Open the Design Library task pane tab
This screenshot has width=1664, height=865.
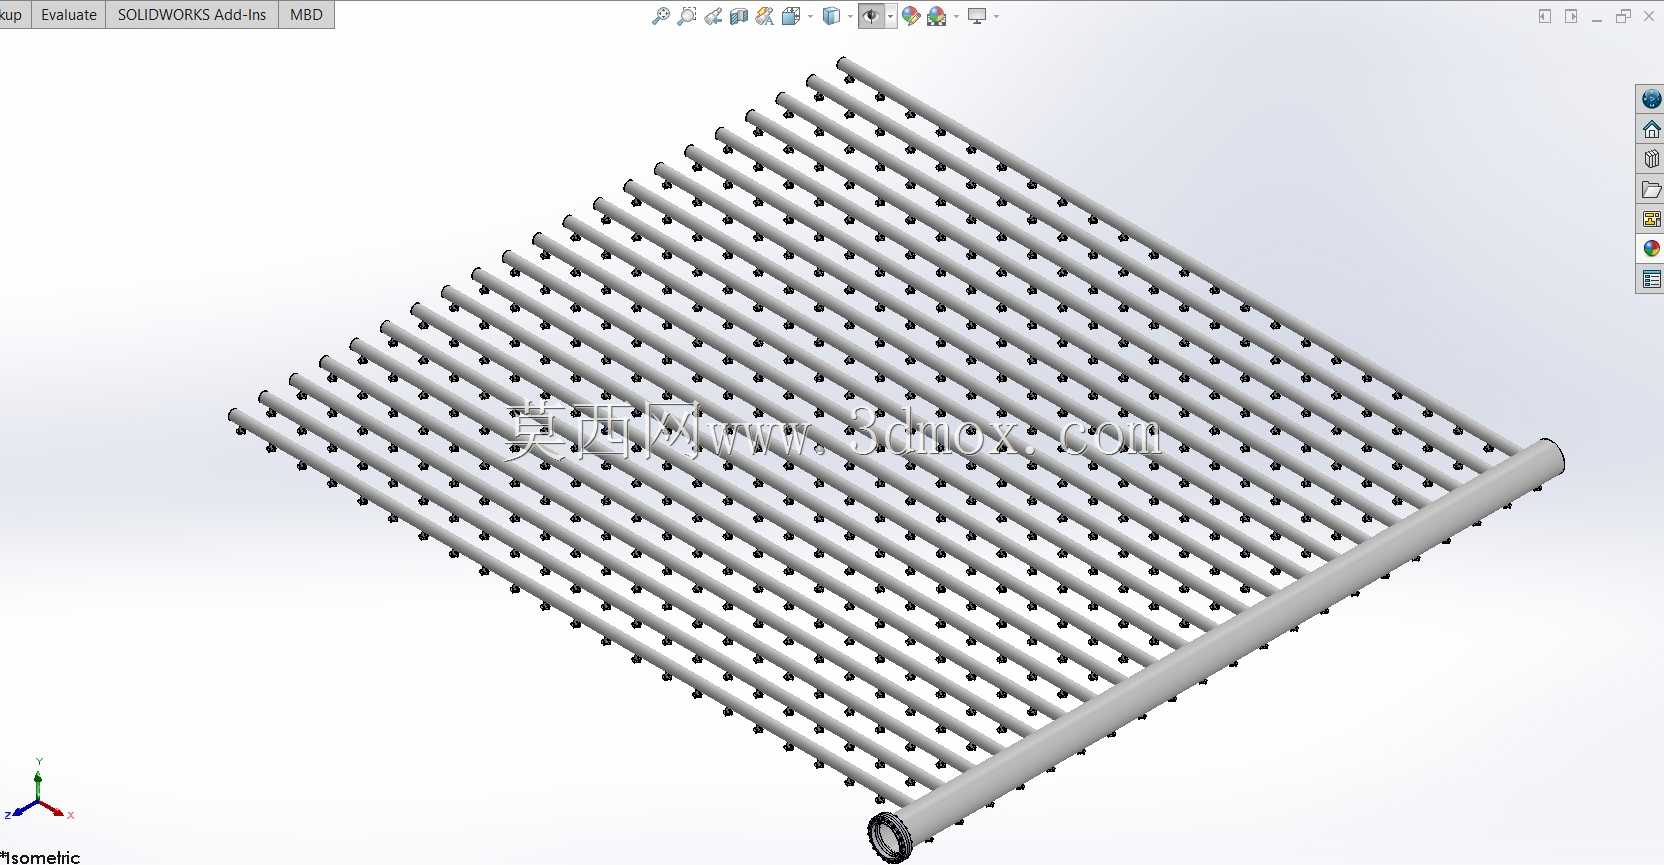click(1651, 159)
